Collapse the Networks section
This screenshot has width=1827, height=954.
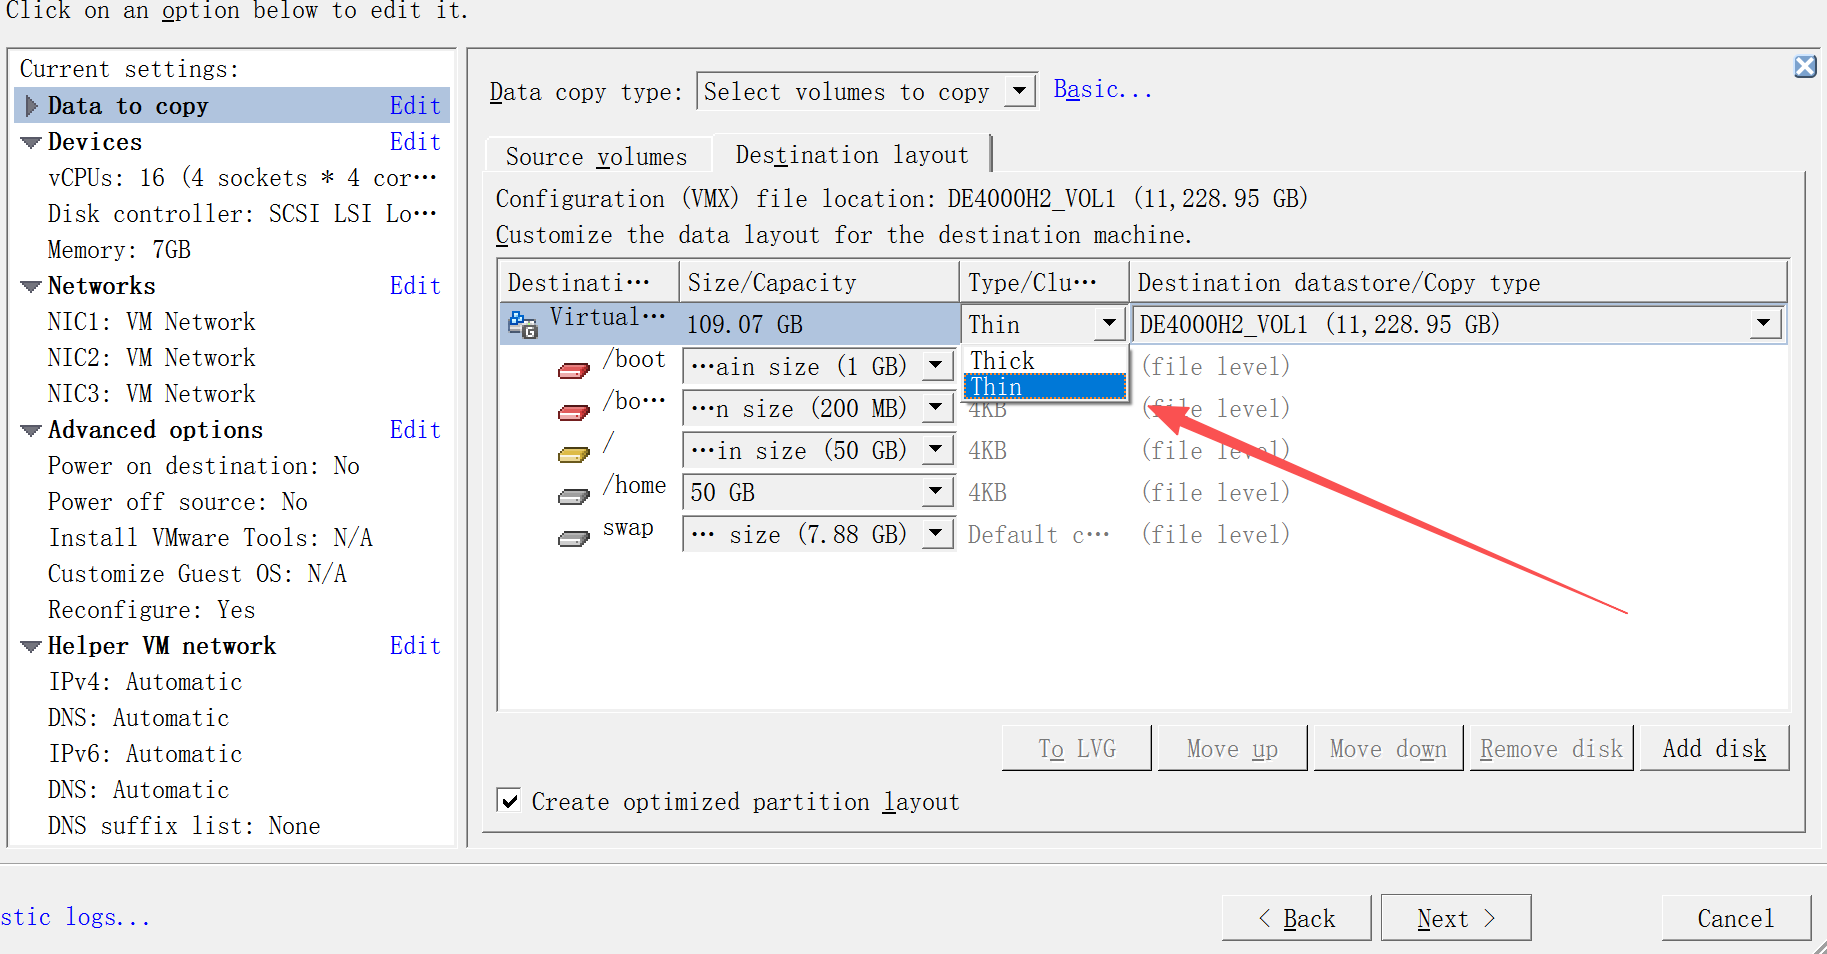(x=31, y=287)
